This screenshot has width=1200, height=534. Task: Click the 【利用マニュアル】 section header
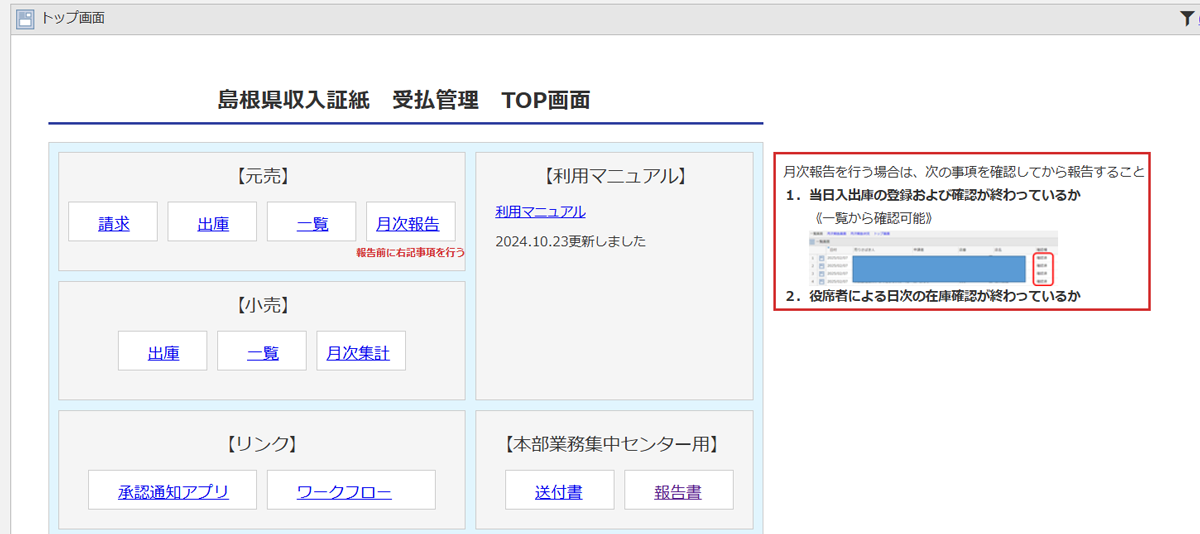[x=614, y=176]
